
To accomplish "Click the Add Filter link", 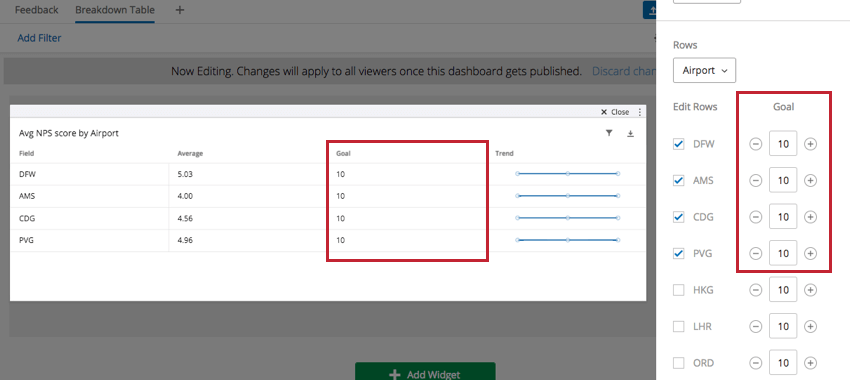I will tap(39, 38).
